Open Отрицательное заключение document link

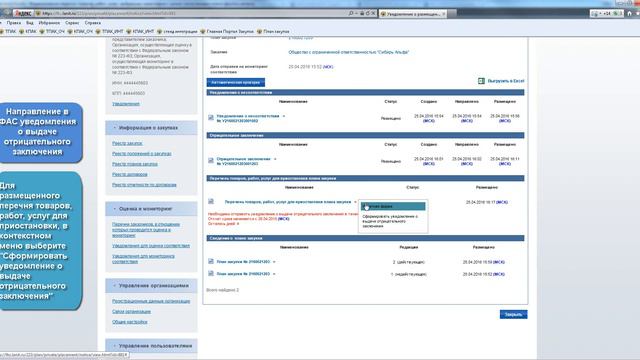[x=243, y=161]
